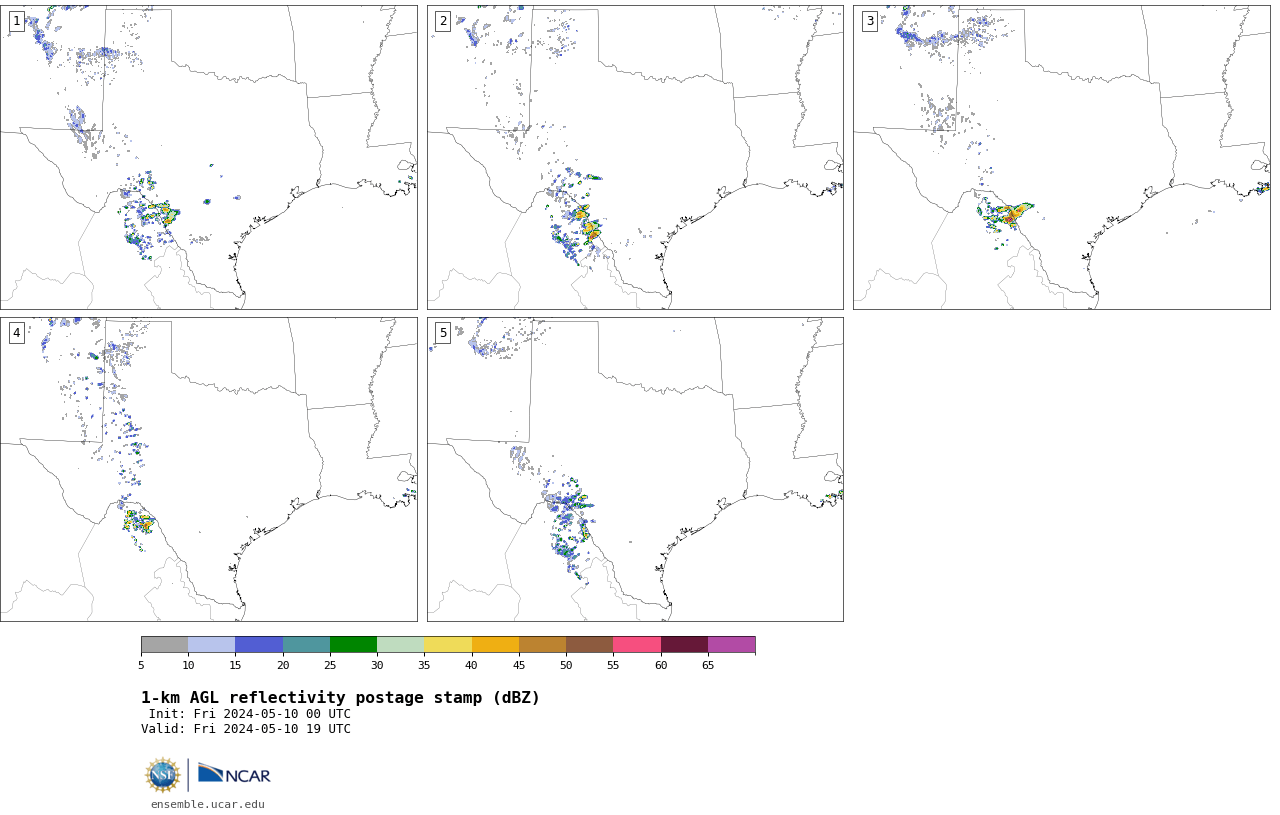Pick the light blue 10-15 dBZ swatch
Image resolution: width=1280 pixels, height=815 pixels.
click(x=212, y=644)
